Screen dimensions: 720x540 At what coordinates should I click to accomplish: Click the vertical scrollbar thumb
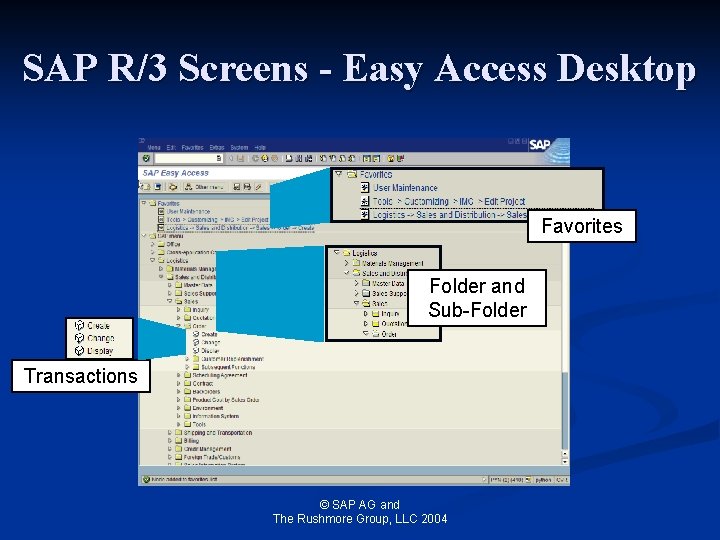point(565,410)
